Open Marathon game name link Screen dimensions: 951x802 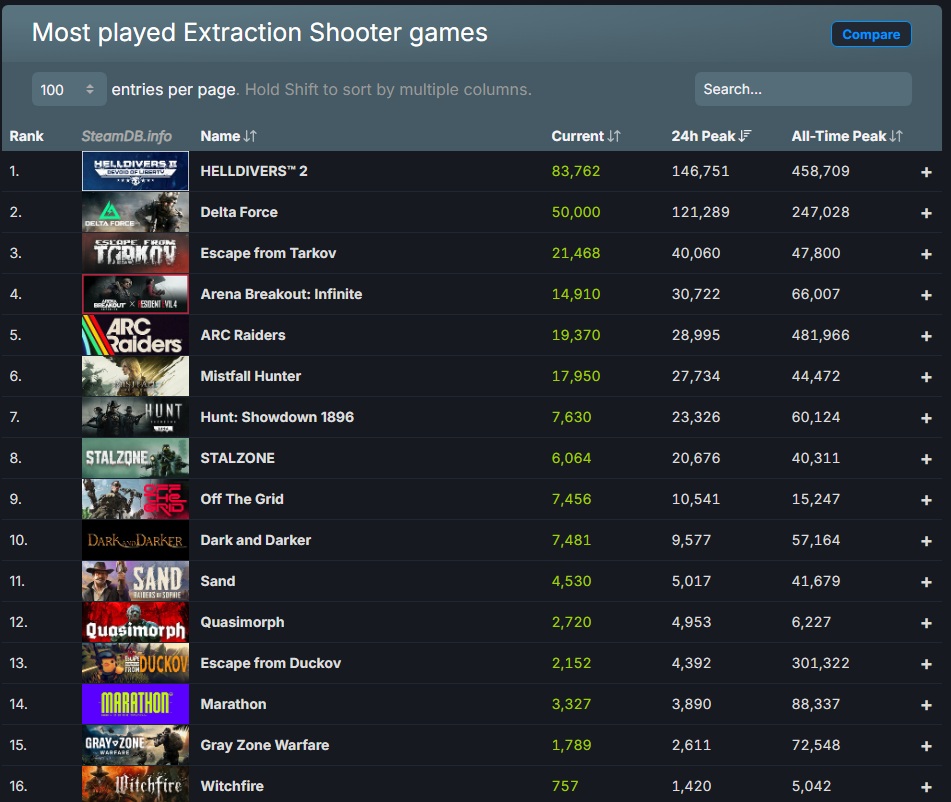(x=234, y=704)
